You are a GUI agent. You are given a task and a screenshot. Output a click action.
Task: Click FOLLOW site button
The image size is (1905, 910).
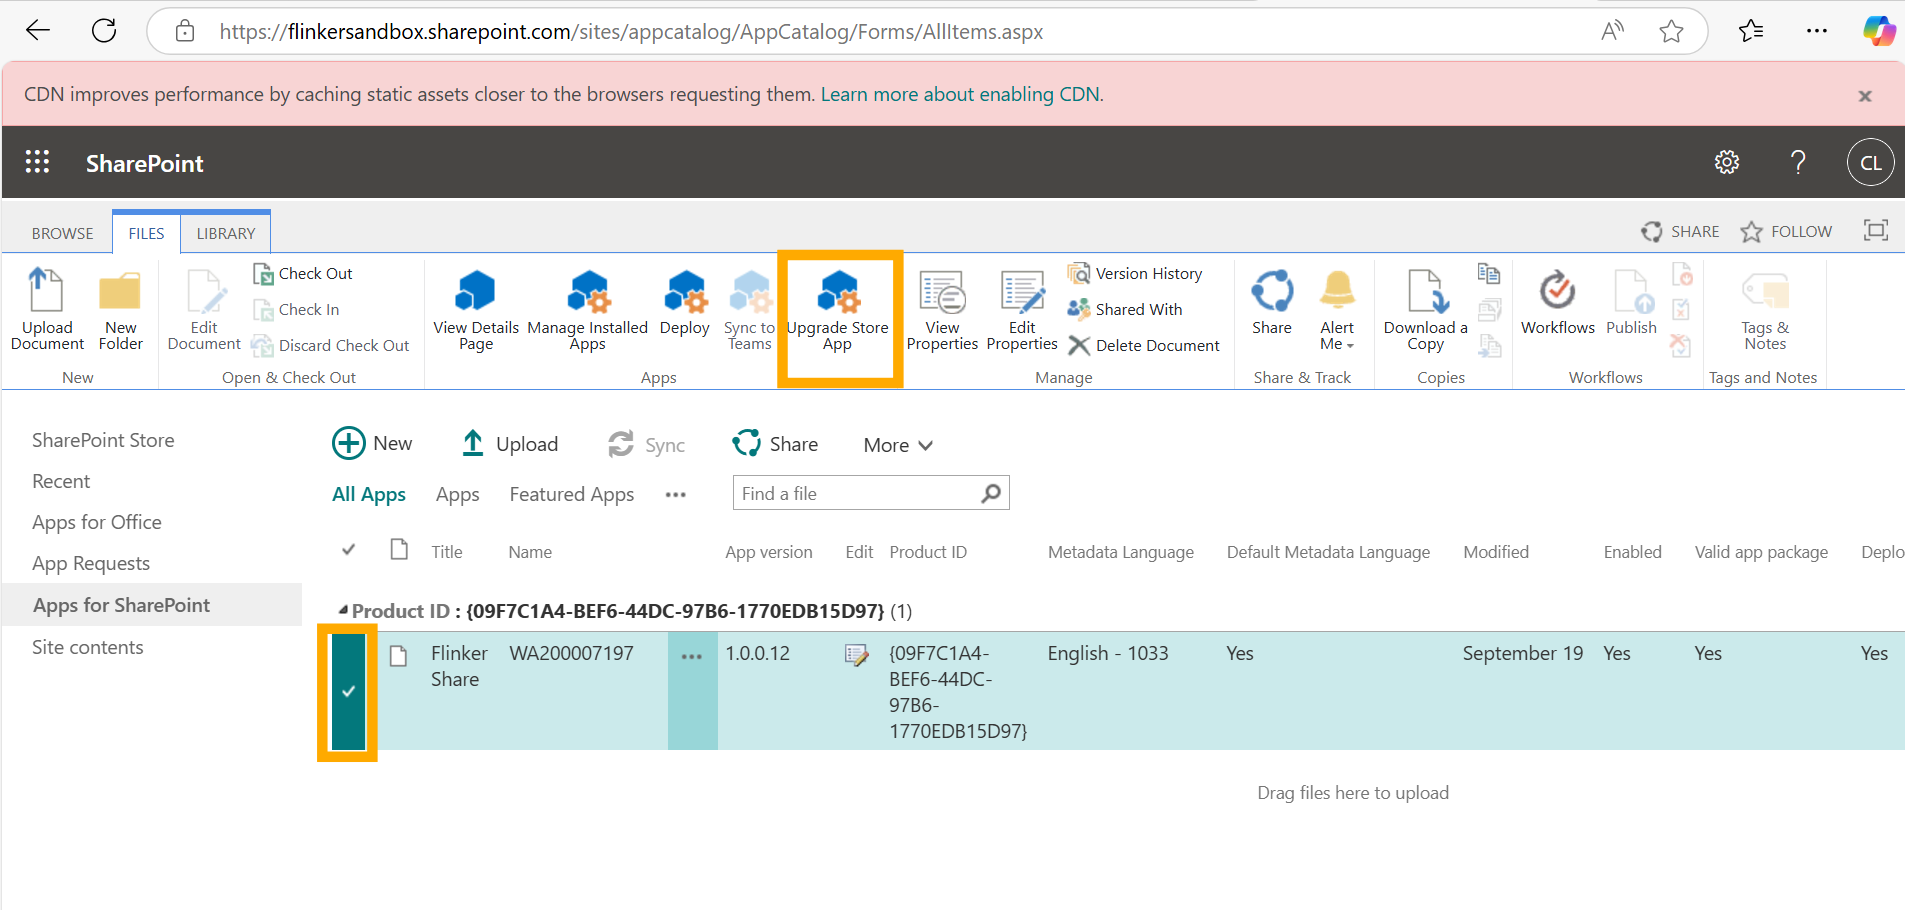1786,231
